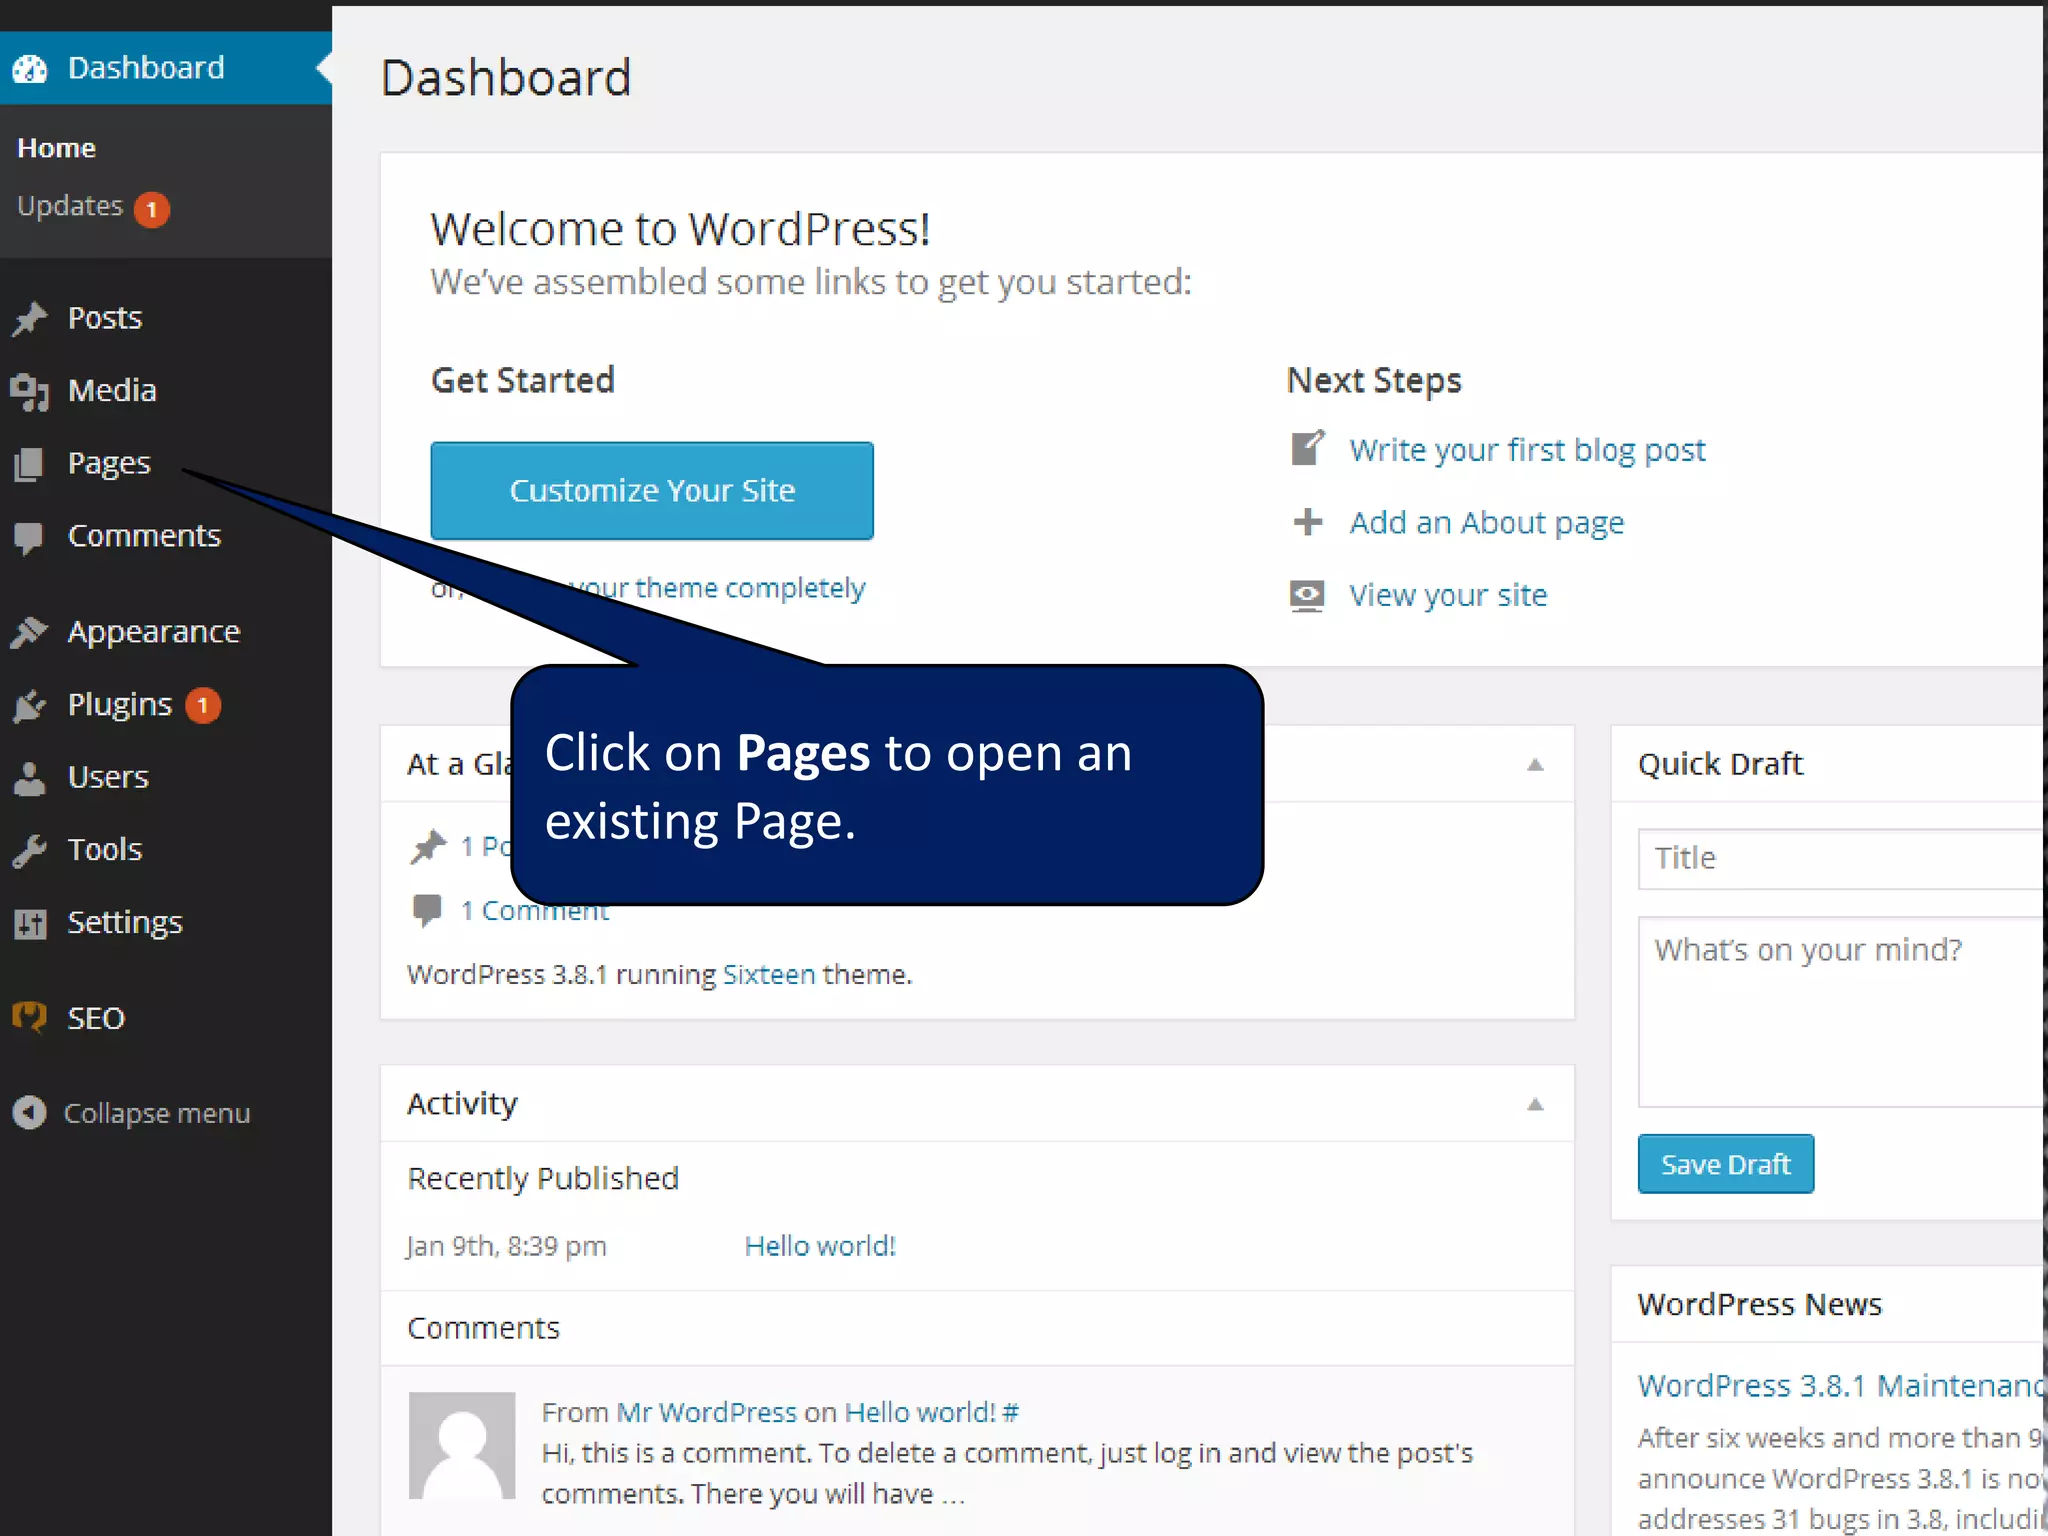This screenshot has width=2048, height=1536.
Task: Click the Posts pushpin icon in sidebar
Action: tap(30, 319)
